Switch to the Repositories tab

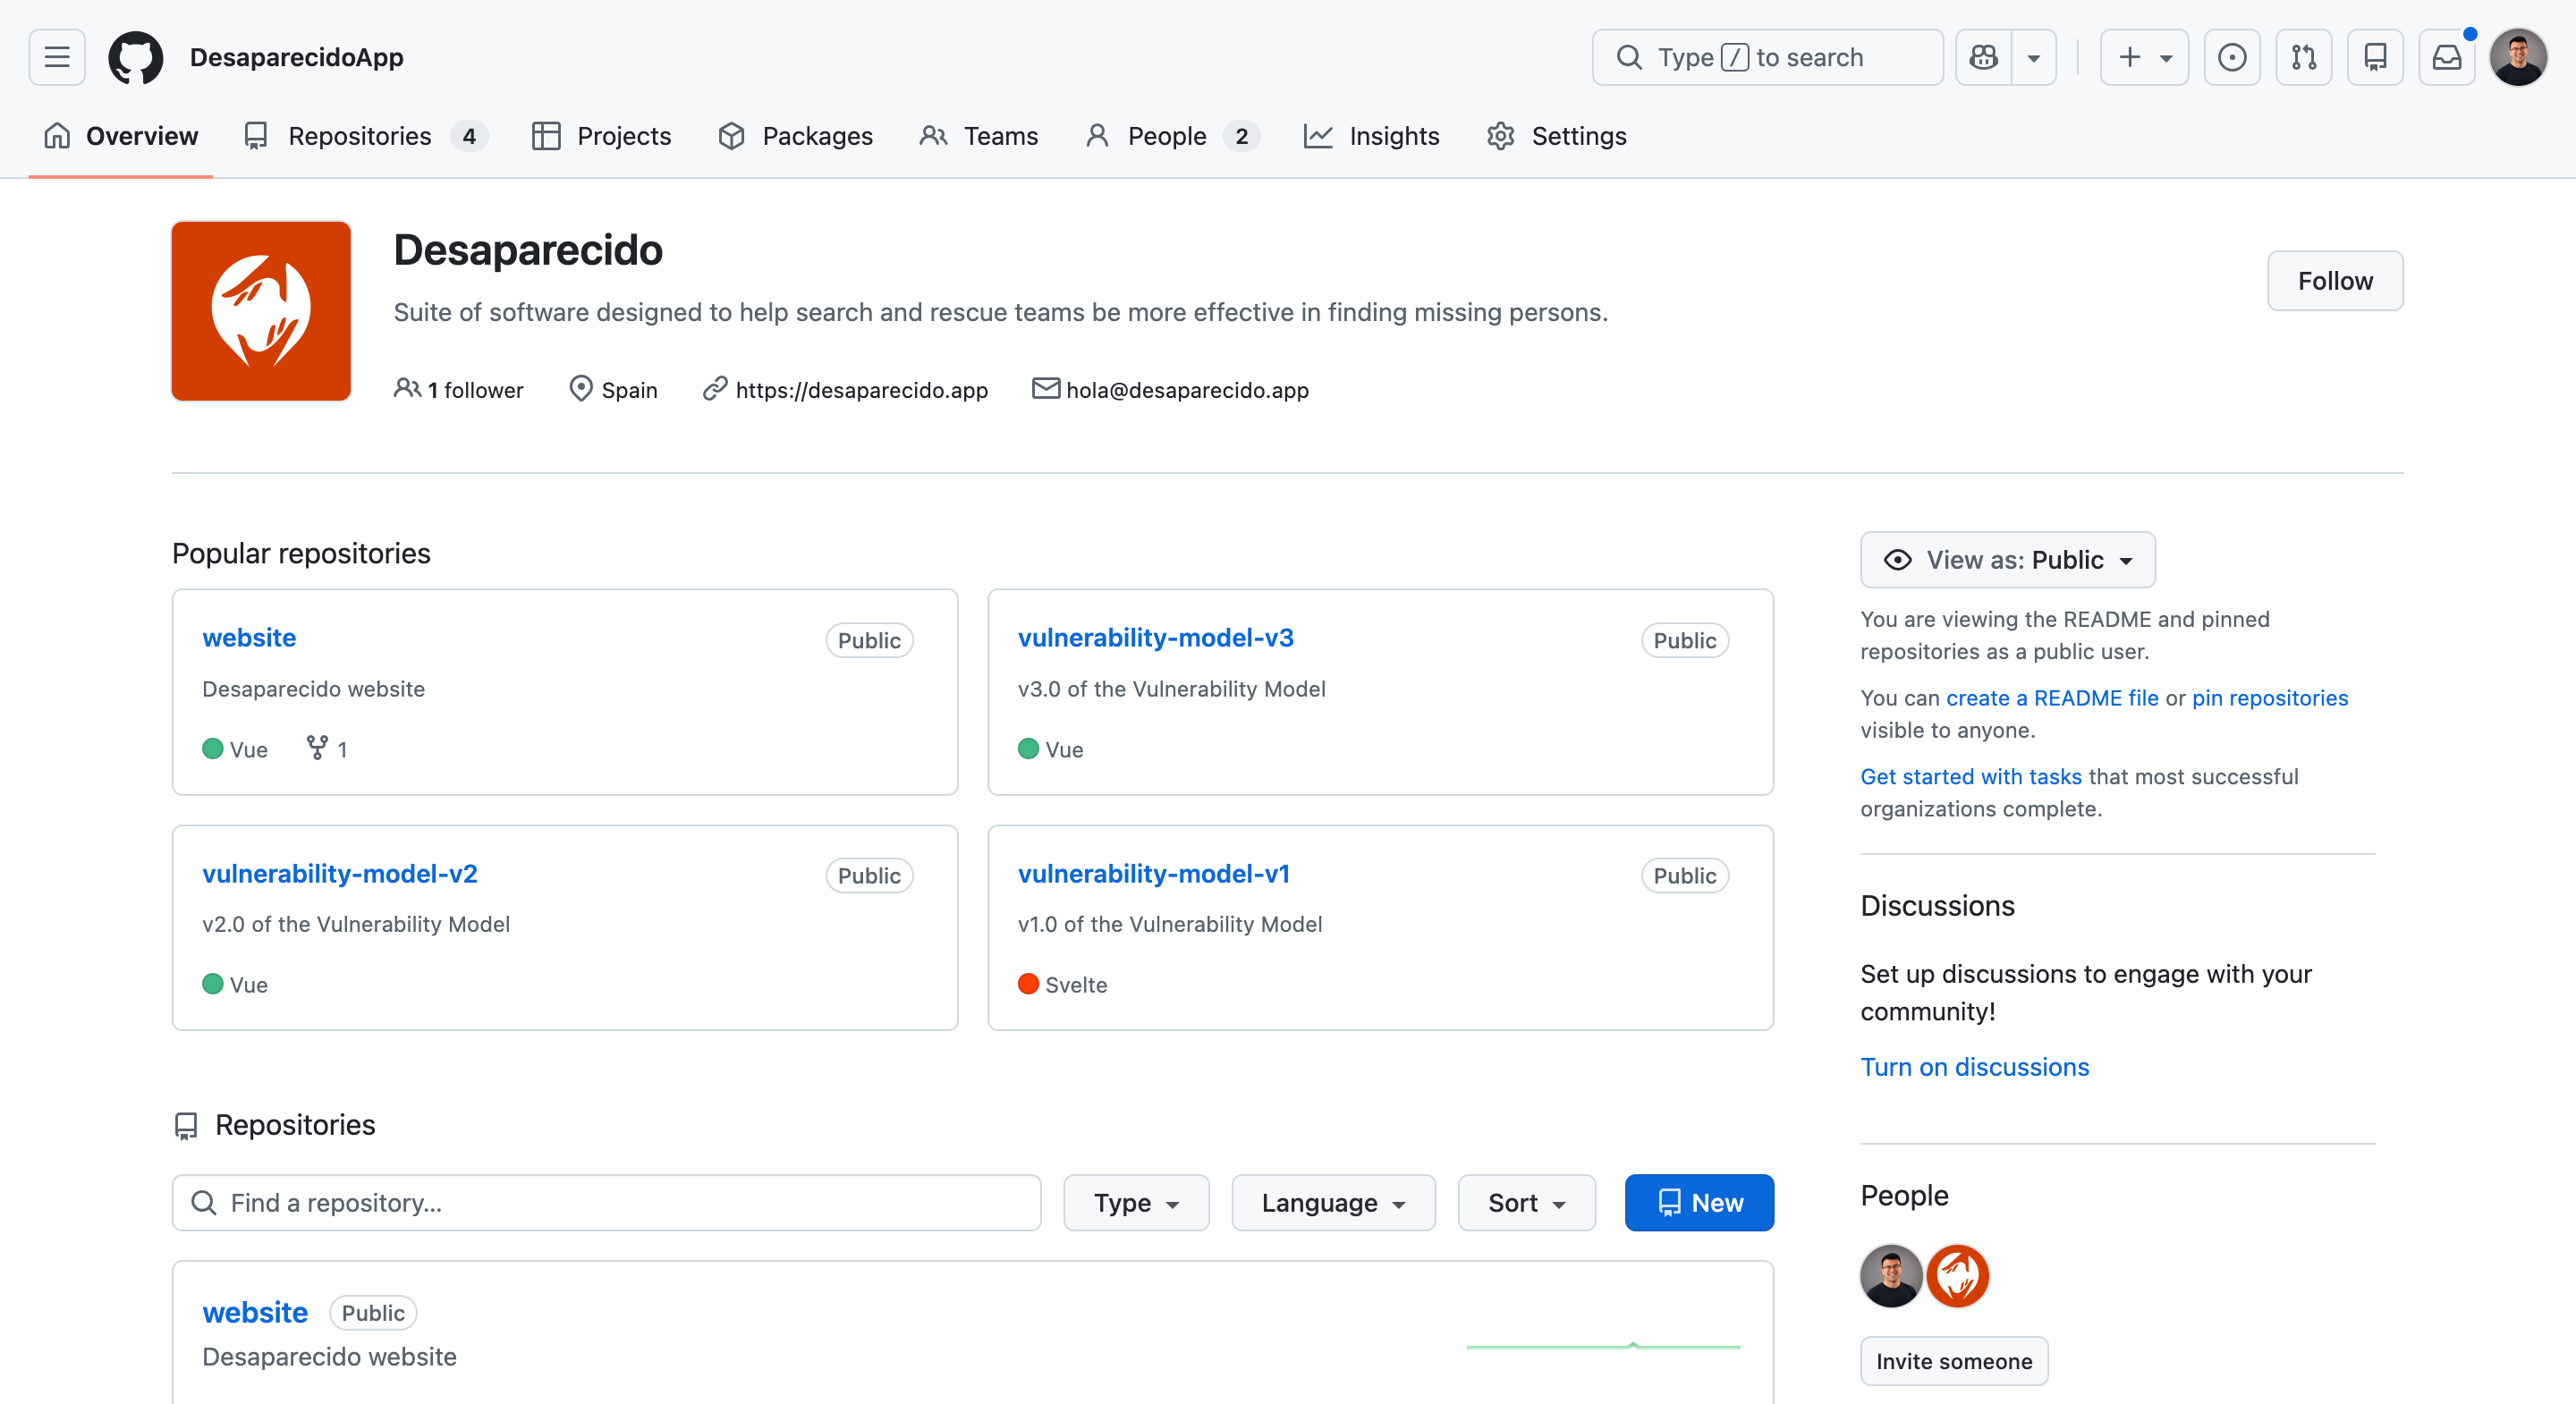tap(366, 135)
